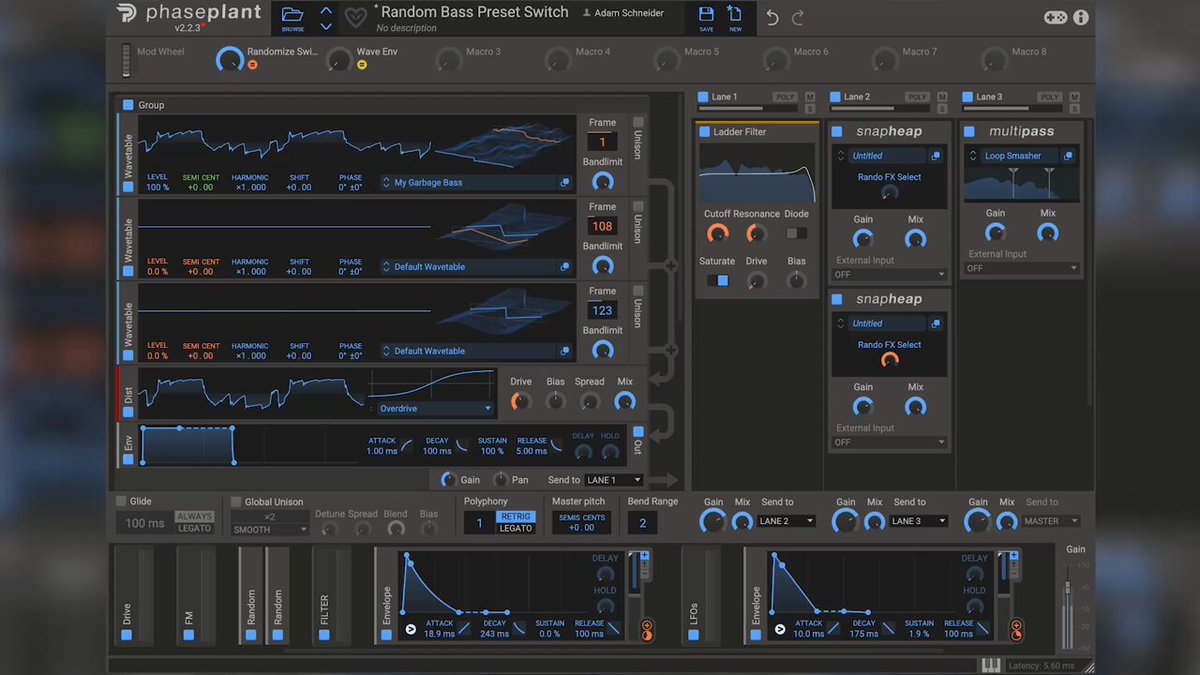Disable the Ladder Filter effect
Viewport: 1200px width, 675px height.
pos(704,132)
